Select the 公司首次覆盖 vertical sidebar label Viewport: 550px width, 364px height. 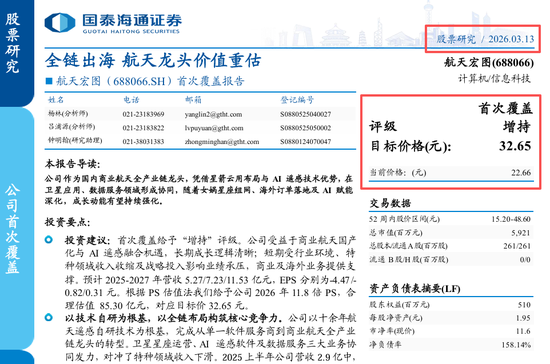point(12,228)
